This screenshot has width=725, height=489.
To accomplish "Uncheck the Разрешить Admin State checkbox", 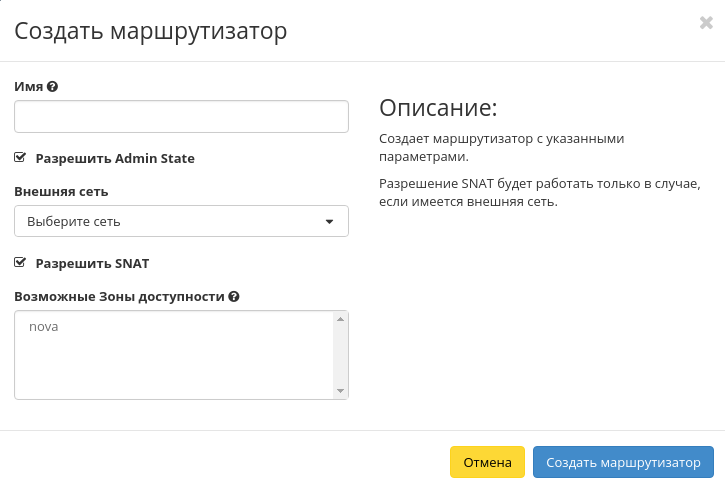I will point(20,158).
